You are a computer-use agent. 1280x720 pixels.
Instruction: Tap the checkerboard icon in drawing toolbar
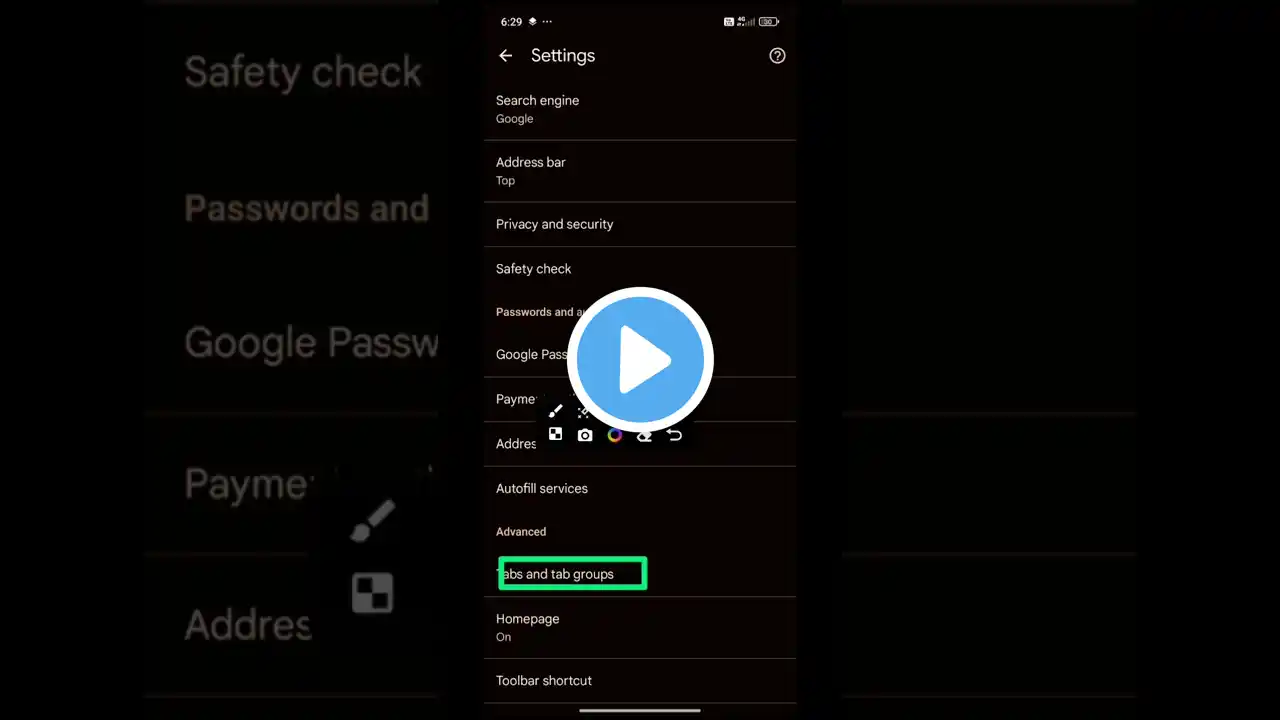point(556,434)
